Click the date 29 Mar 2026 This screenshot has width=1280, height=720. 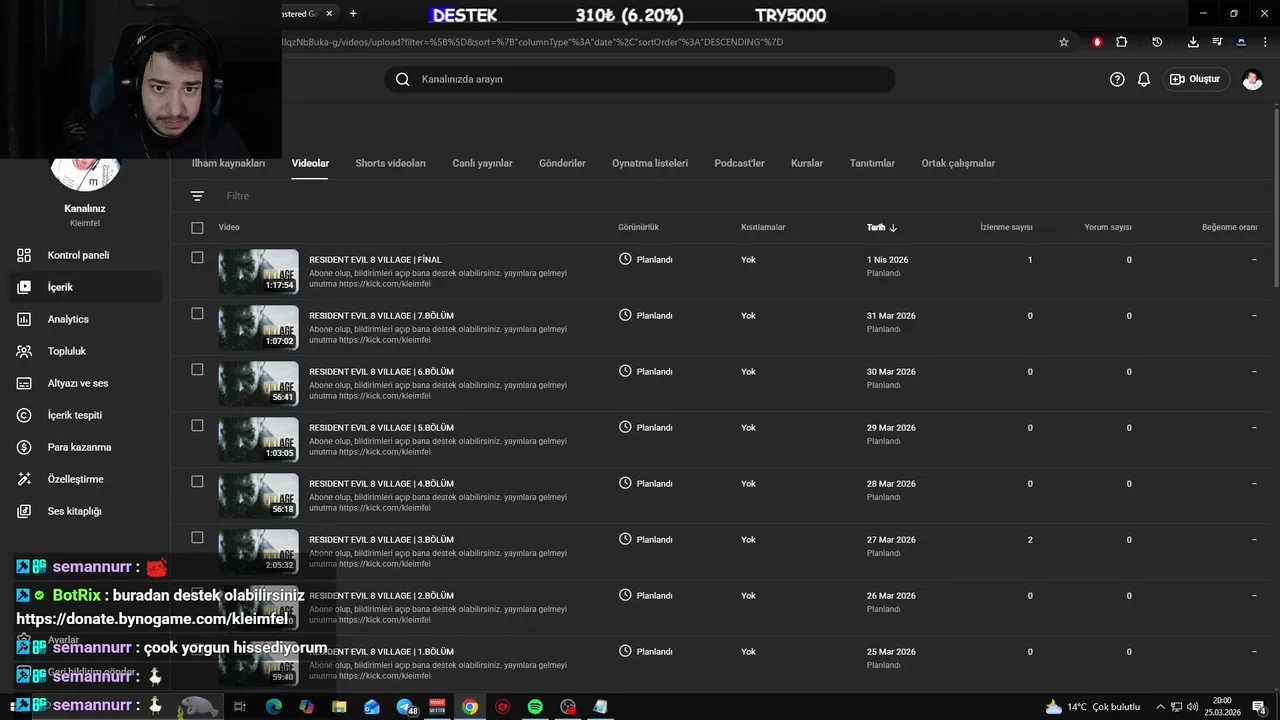click(x=891, y=427)
